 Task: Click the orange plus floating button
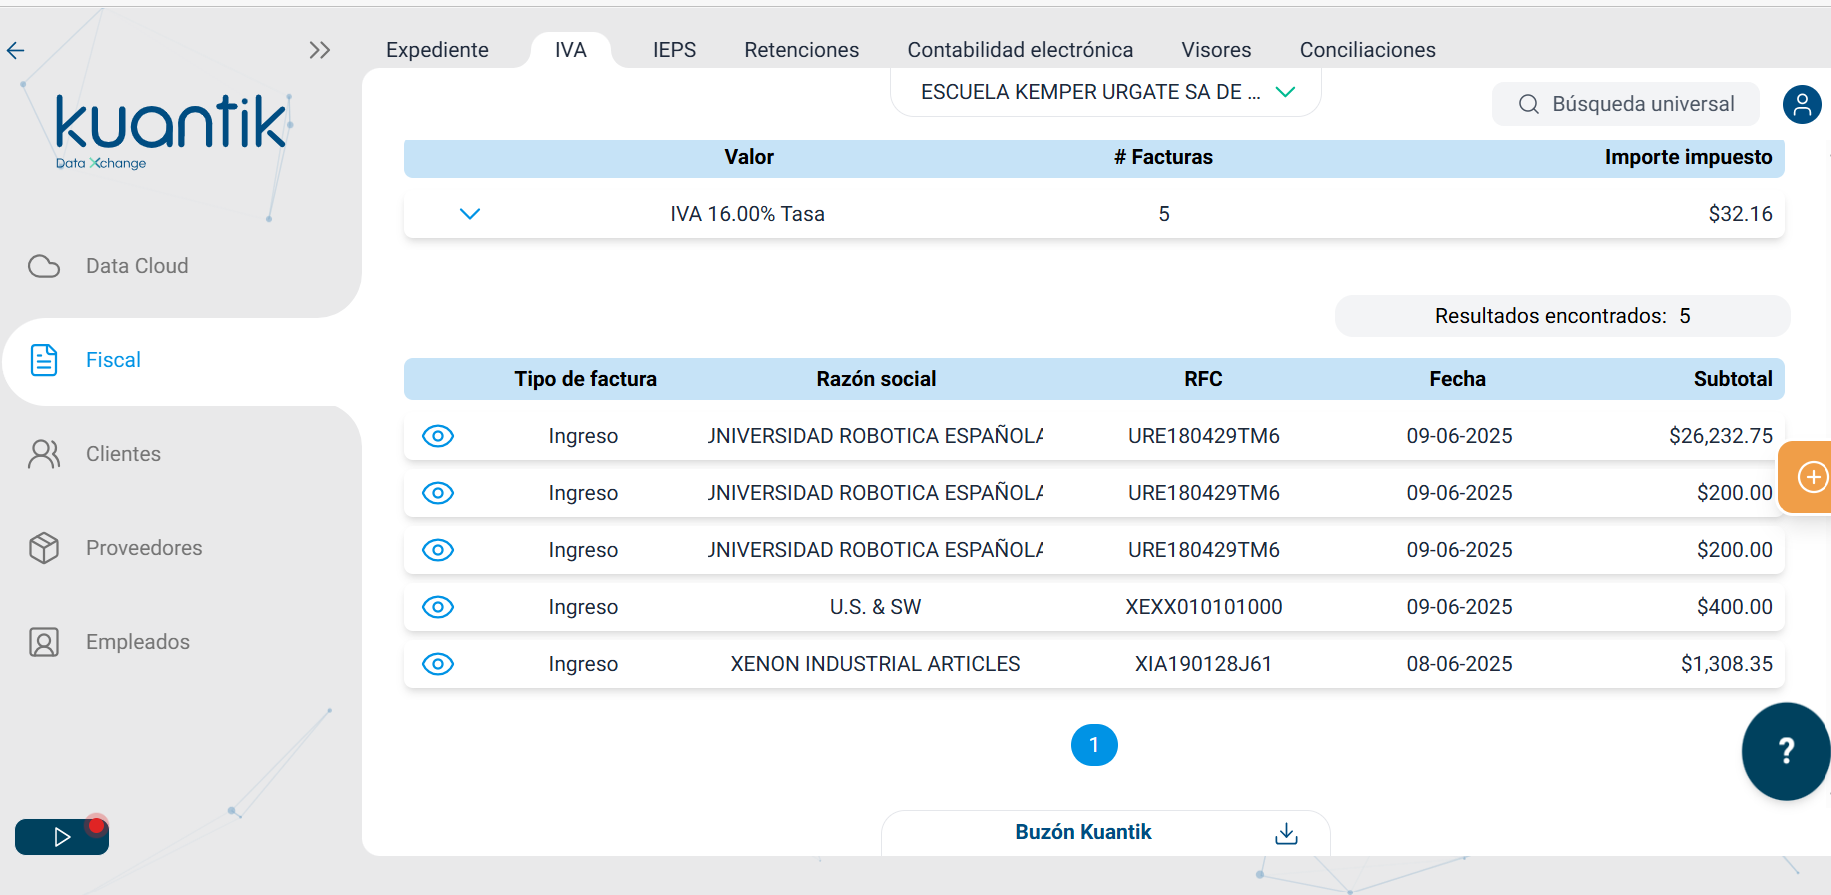1811,477
